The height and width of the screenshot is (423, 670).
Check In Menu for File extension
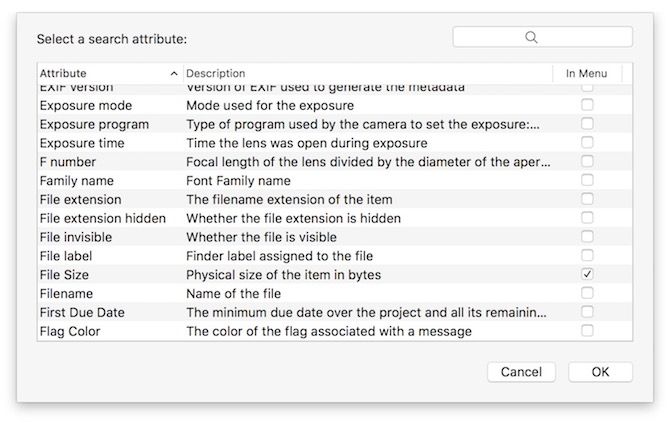click(587, 199)
